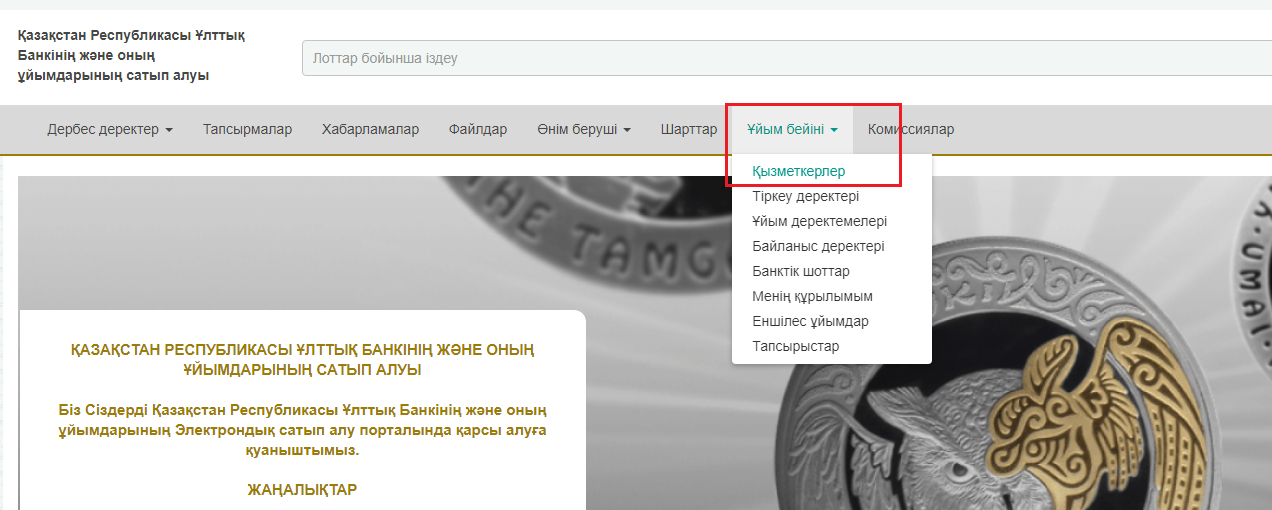The image size is (1272, 510).
Task: Open Байланыс деректері from the menu
Action: [818, 246]
